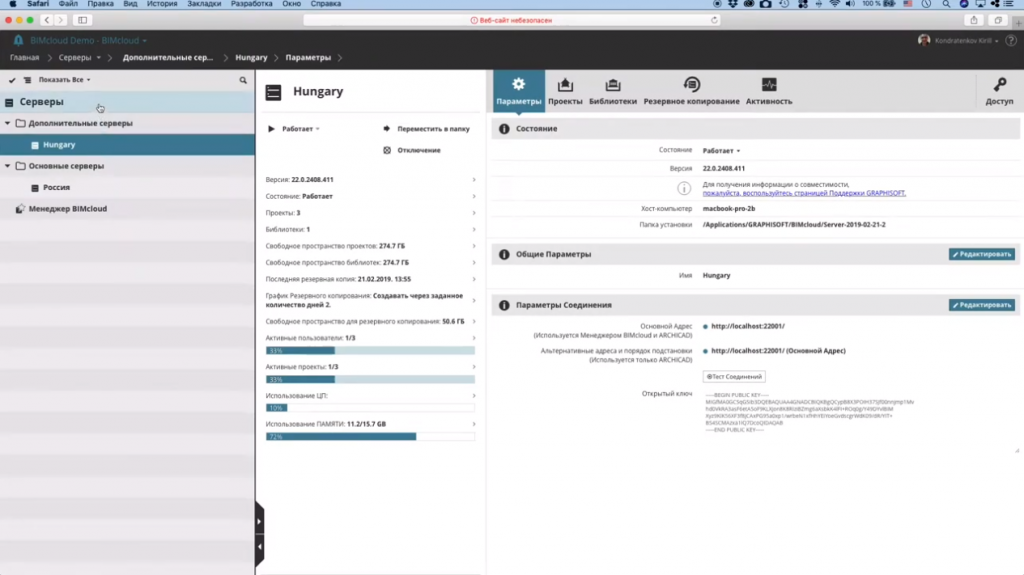Toggle the select-all checkmark in list header
This screenshot has height=575, width=1024.
(x=12, y=80)
